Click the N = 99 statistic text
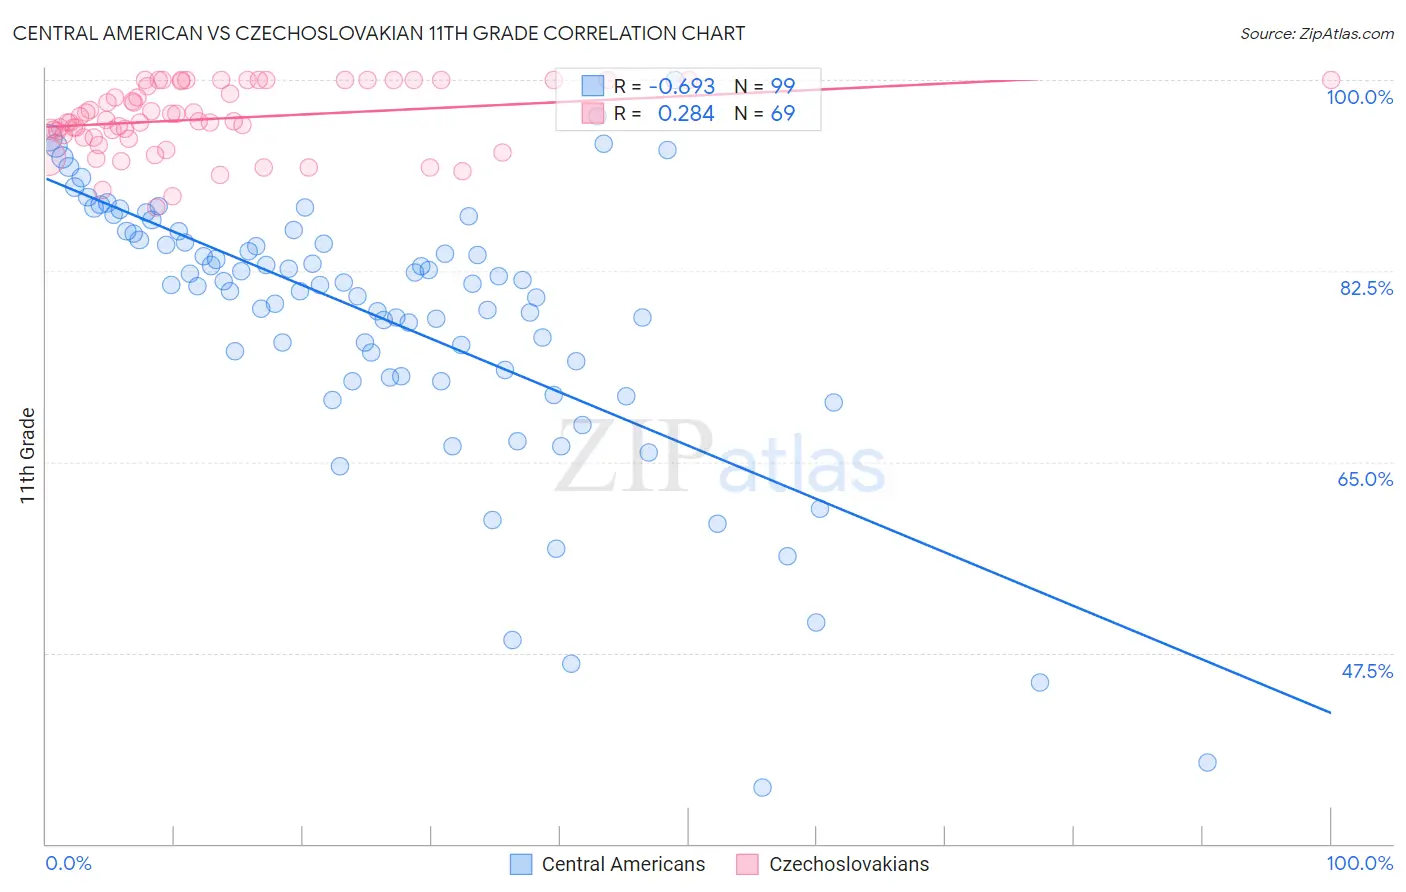 tap(765, 86)
